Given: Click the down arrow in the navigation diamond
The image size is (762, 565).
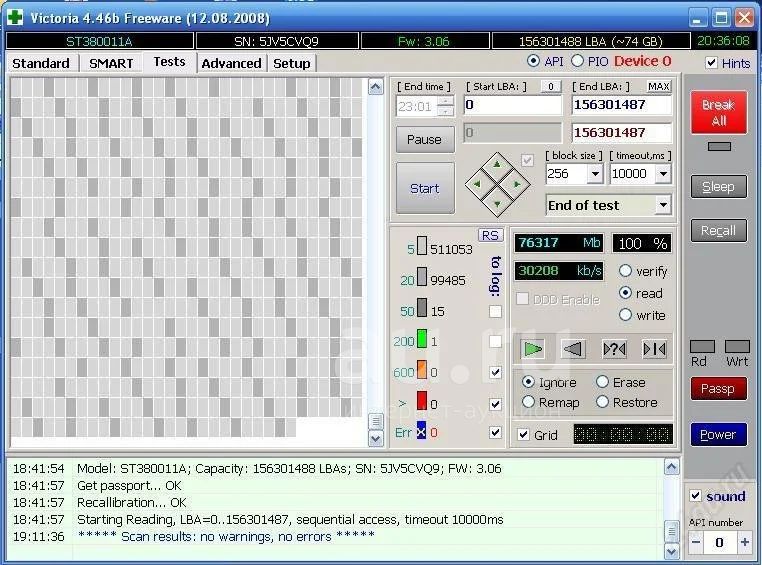Looking at the screenshot, I should [497, 204].
